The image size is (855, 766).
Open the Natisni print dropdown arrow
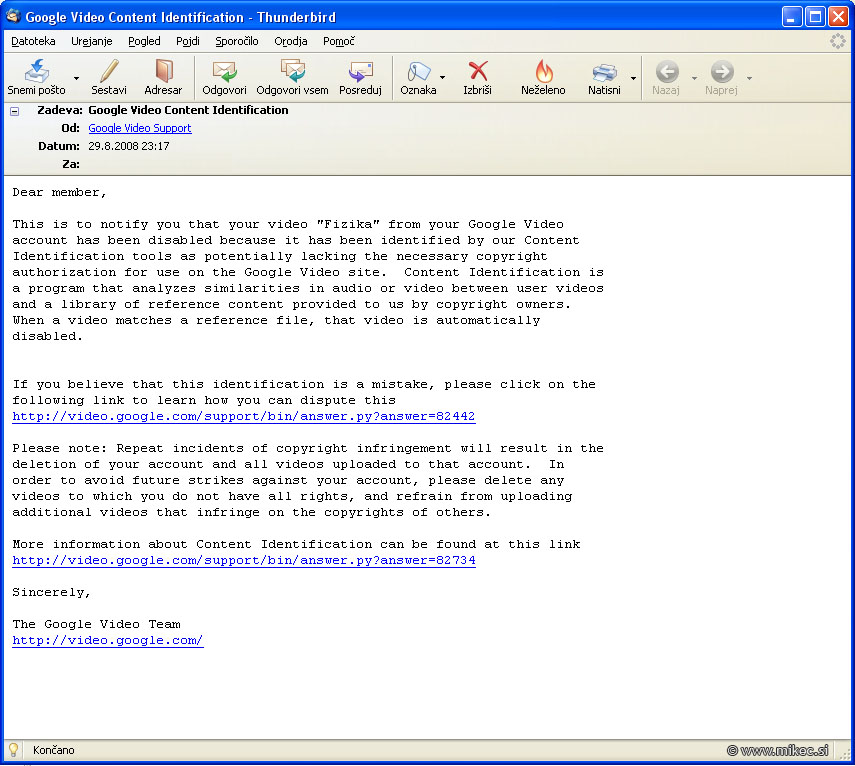tap(633, 78)
